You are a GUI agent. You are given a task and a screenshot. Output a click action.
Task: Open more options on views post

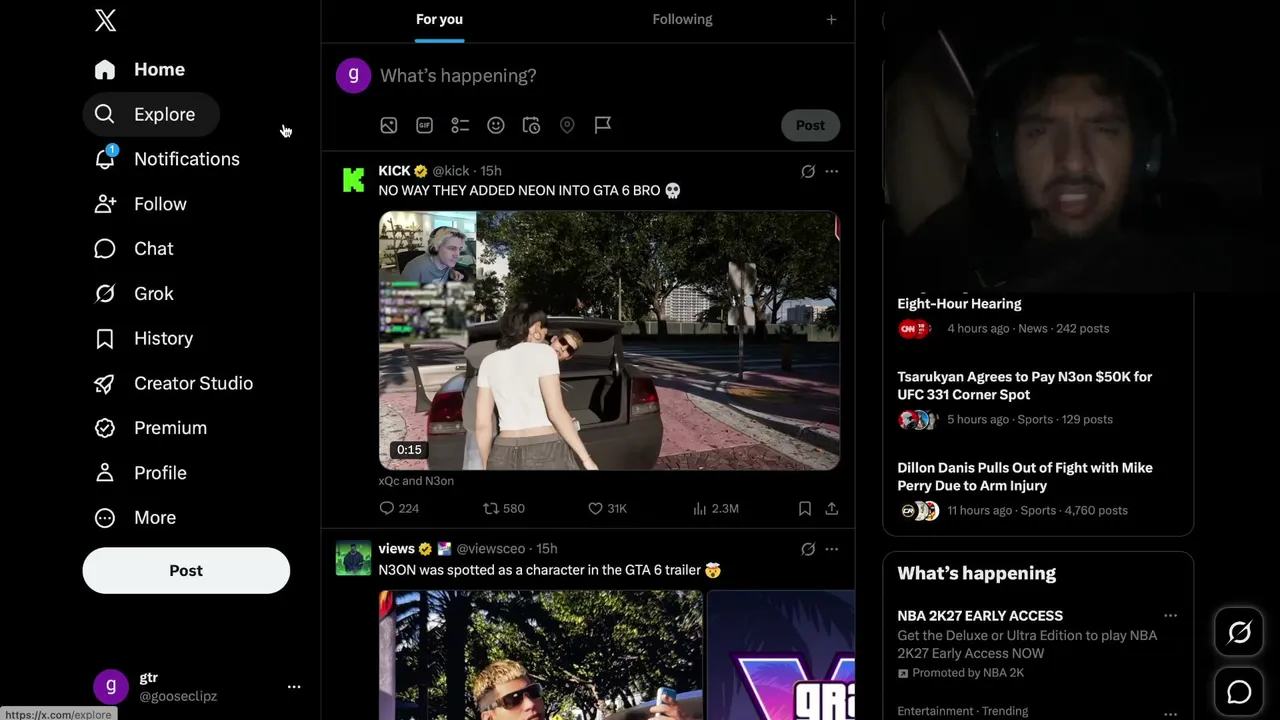tap(831, 549)
